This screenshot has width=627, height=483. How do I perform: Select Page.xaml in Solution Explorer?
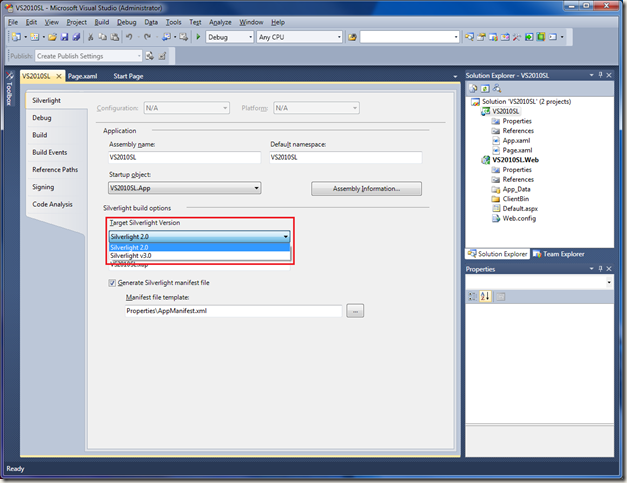click(x=517, y=150)
